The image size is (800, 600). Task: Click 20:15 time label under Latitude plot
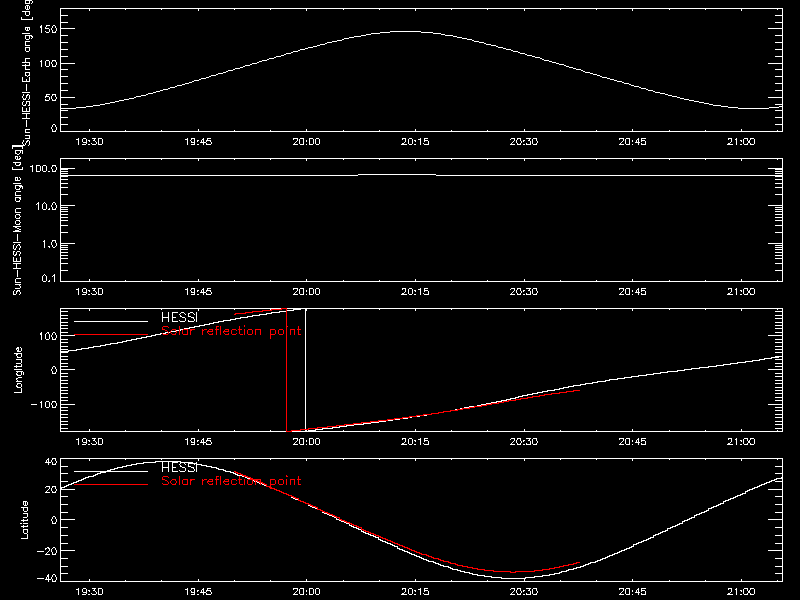pos(415,592)
